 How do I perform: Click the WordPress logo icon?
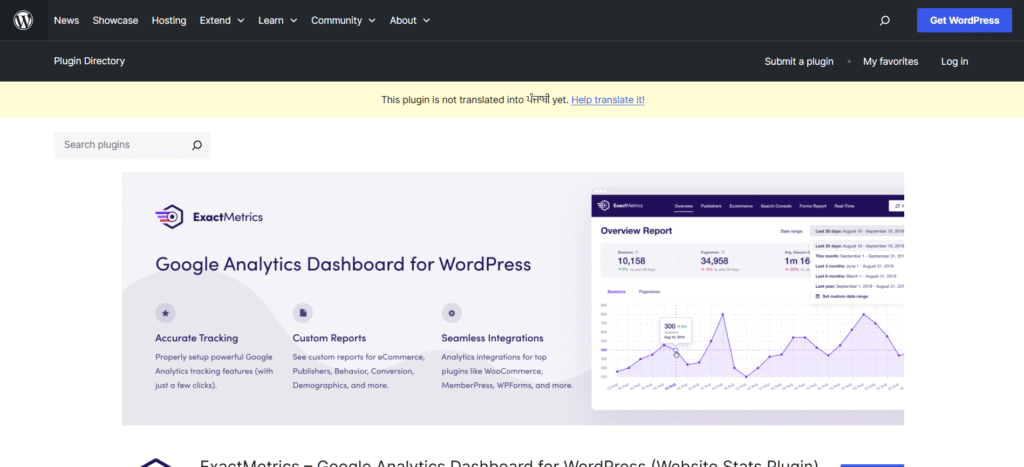24,20
